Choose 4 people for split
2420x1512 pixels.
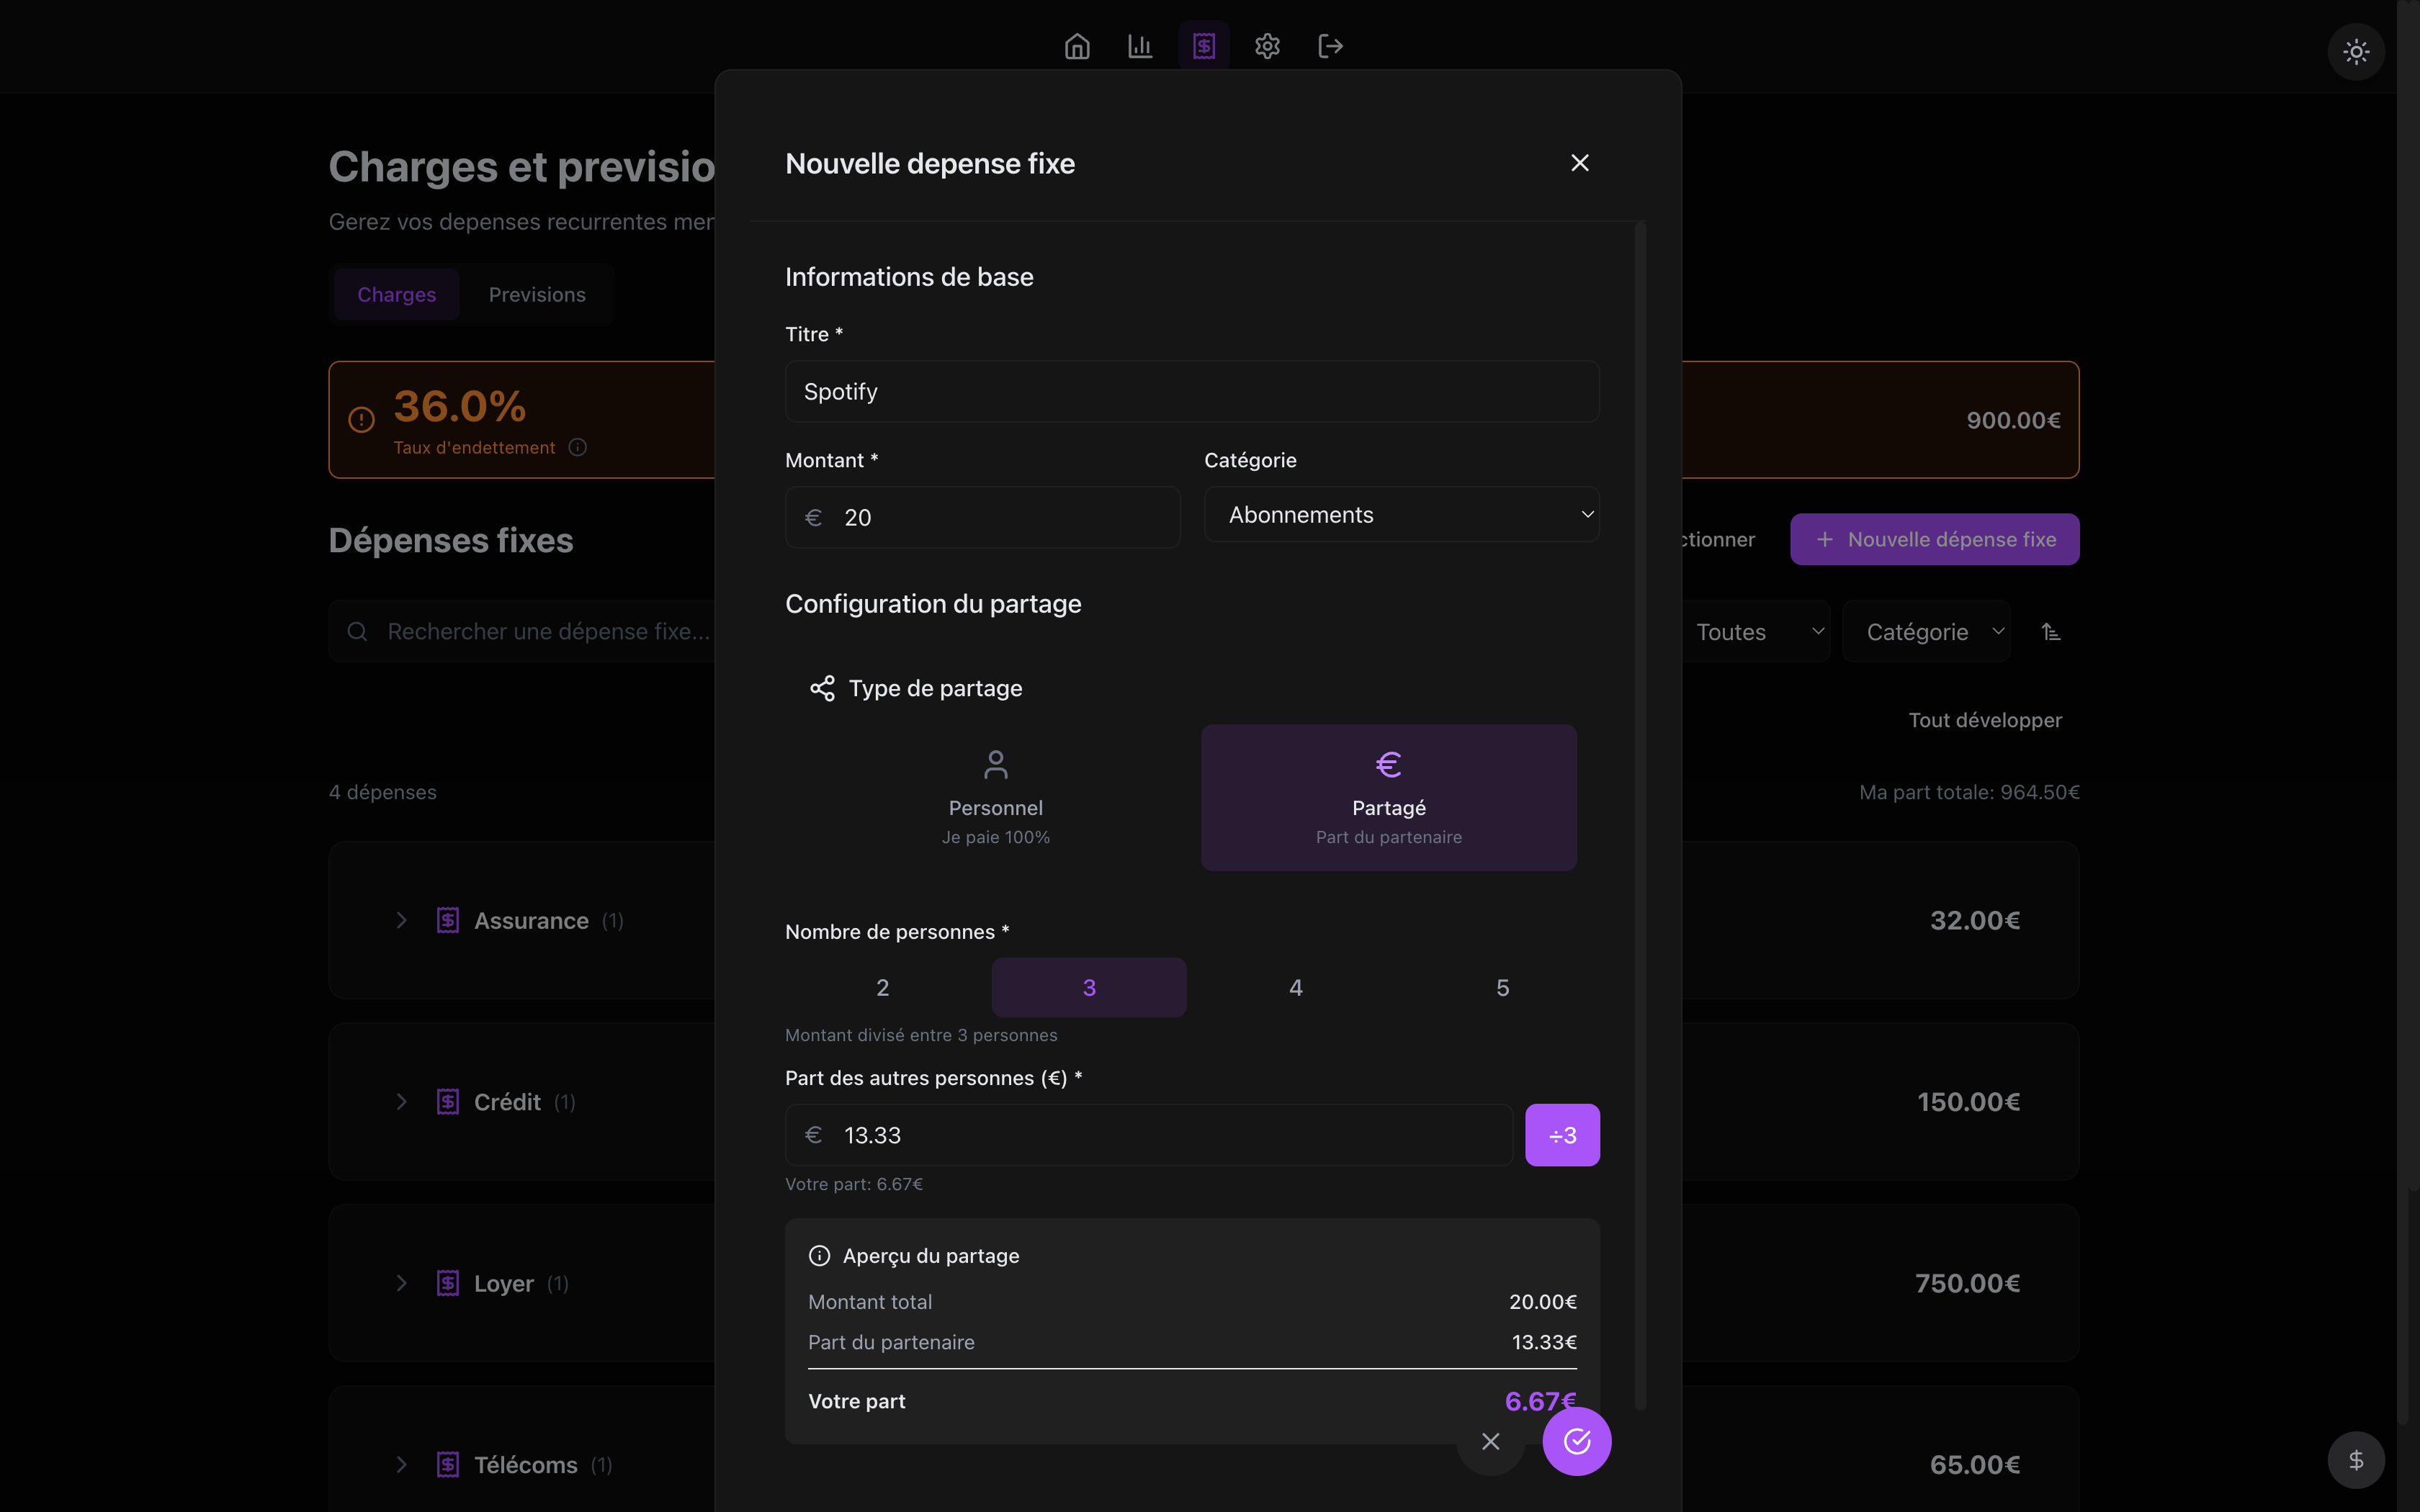click(1296, 988)
